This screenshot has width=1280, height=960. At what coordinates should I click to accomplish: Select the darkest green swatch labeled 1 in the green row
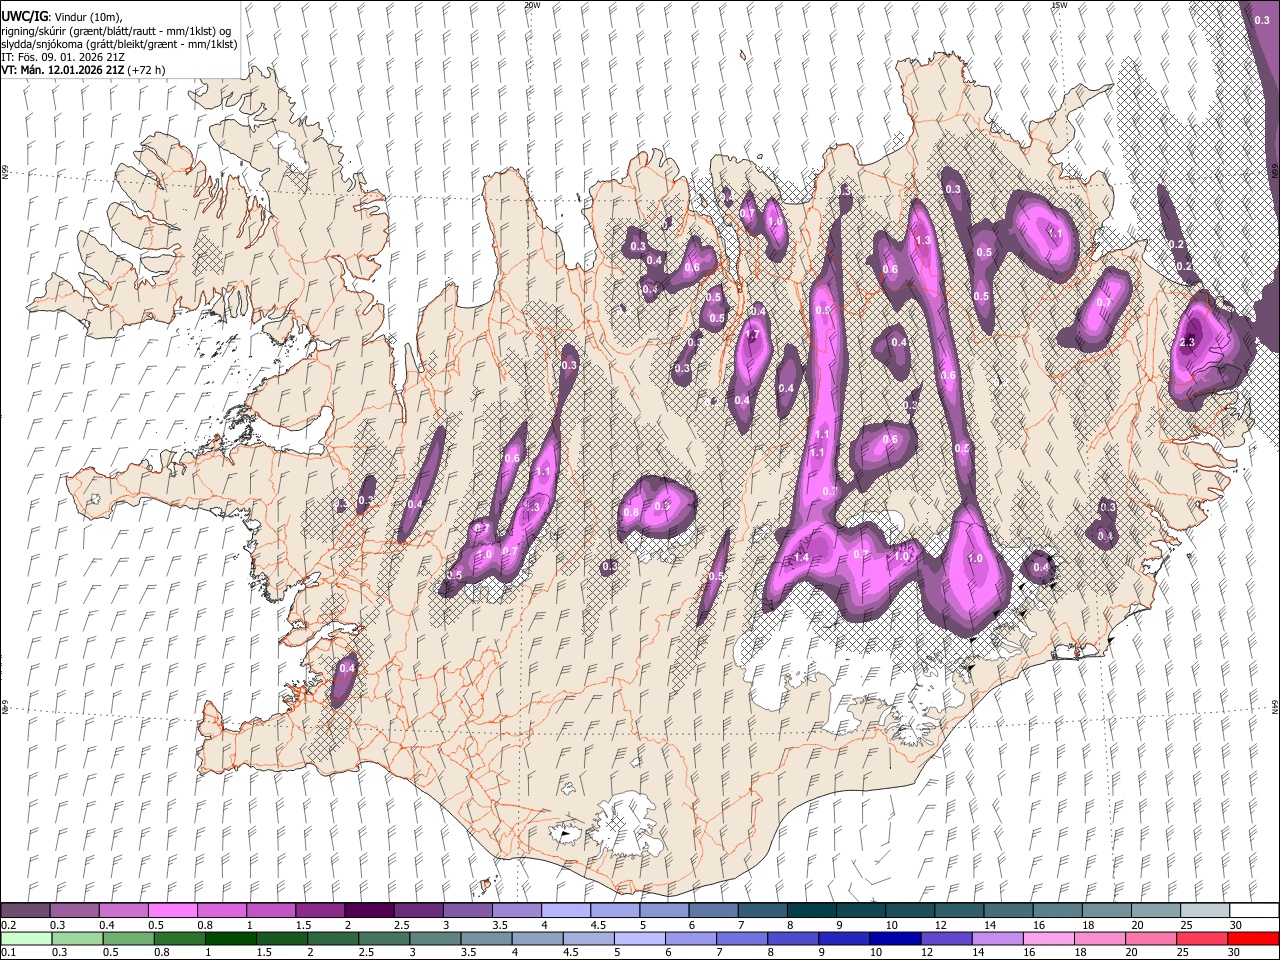[229, 938]
